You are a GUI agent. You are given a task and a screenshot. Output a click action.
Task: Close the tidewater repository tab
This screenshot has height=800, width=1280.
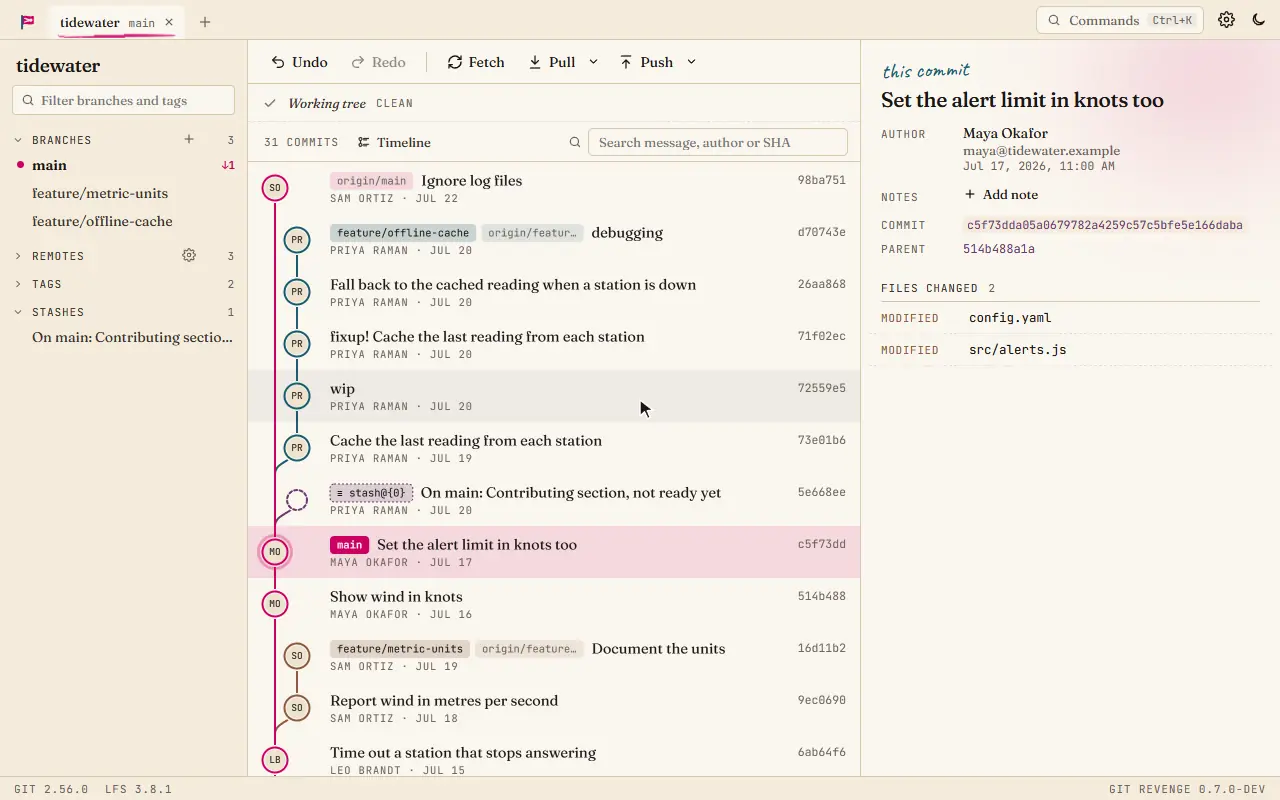click(169, 22)
